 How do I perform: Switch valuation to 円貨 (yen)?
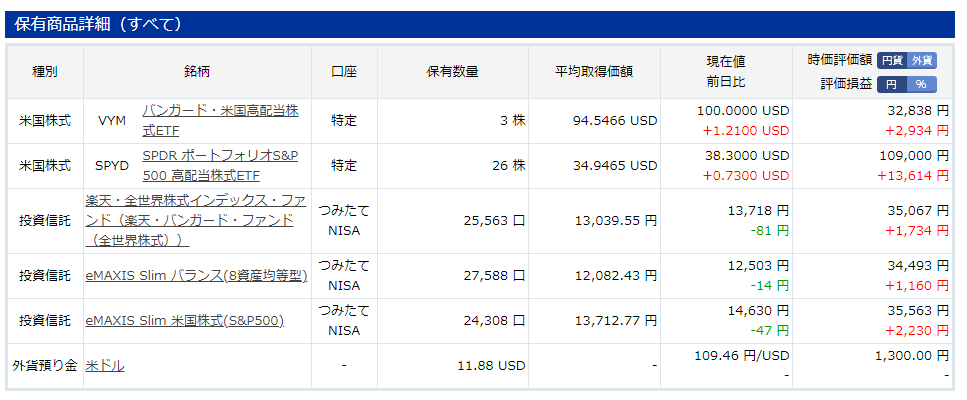(892, 60)
